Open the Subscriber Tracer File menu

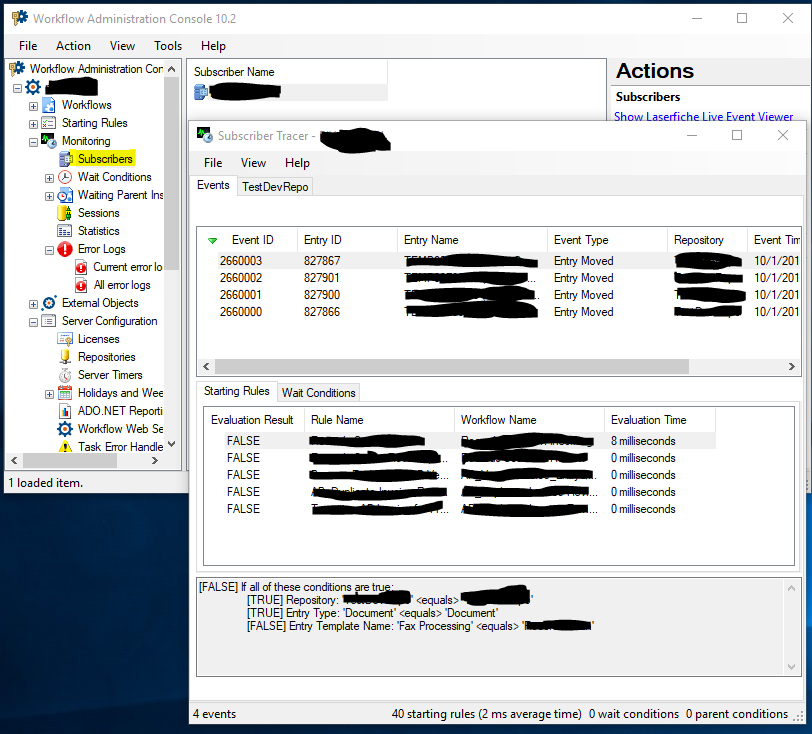point(213,163)
